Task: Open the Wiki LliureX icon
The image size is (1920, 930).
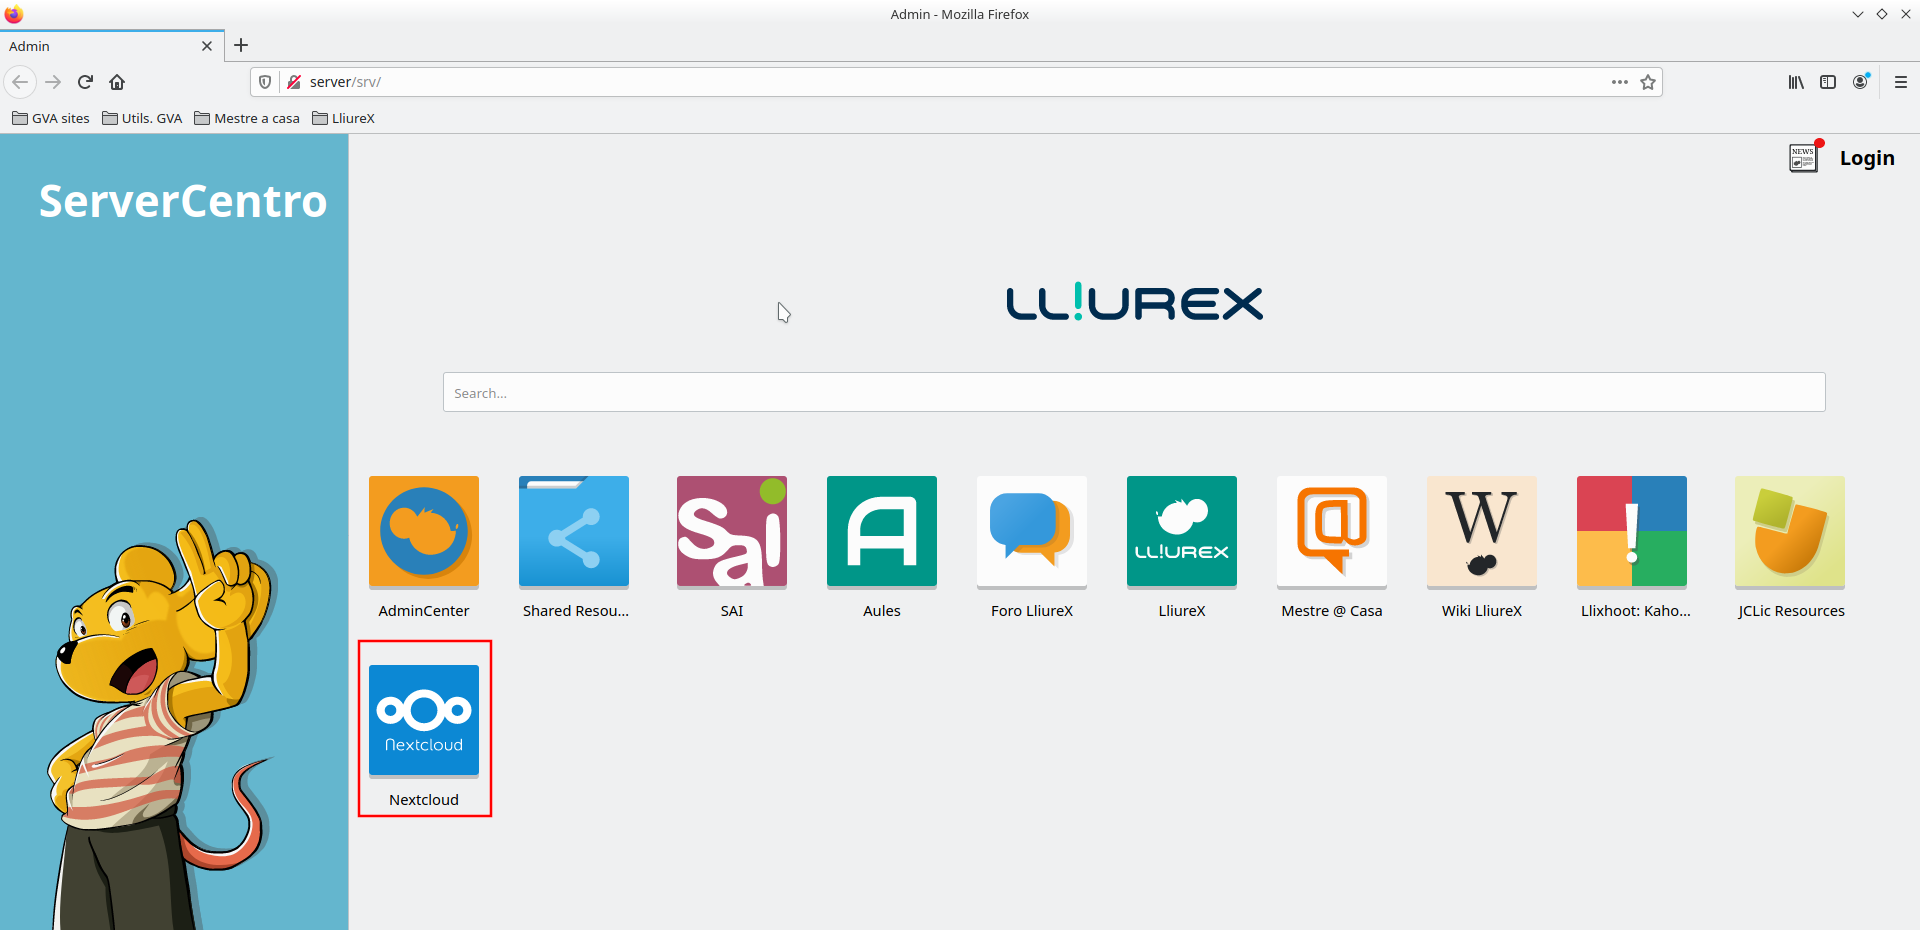Action: click(1481, 531)
